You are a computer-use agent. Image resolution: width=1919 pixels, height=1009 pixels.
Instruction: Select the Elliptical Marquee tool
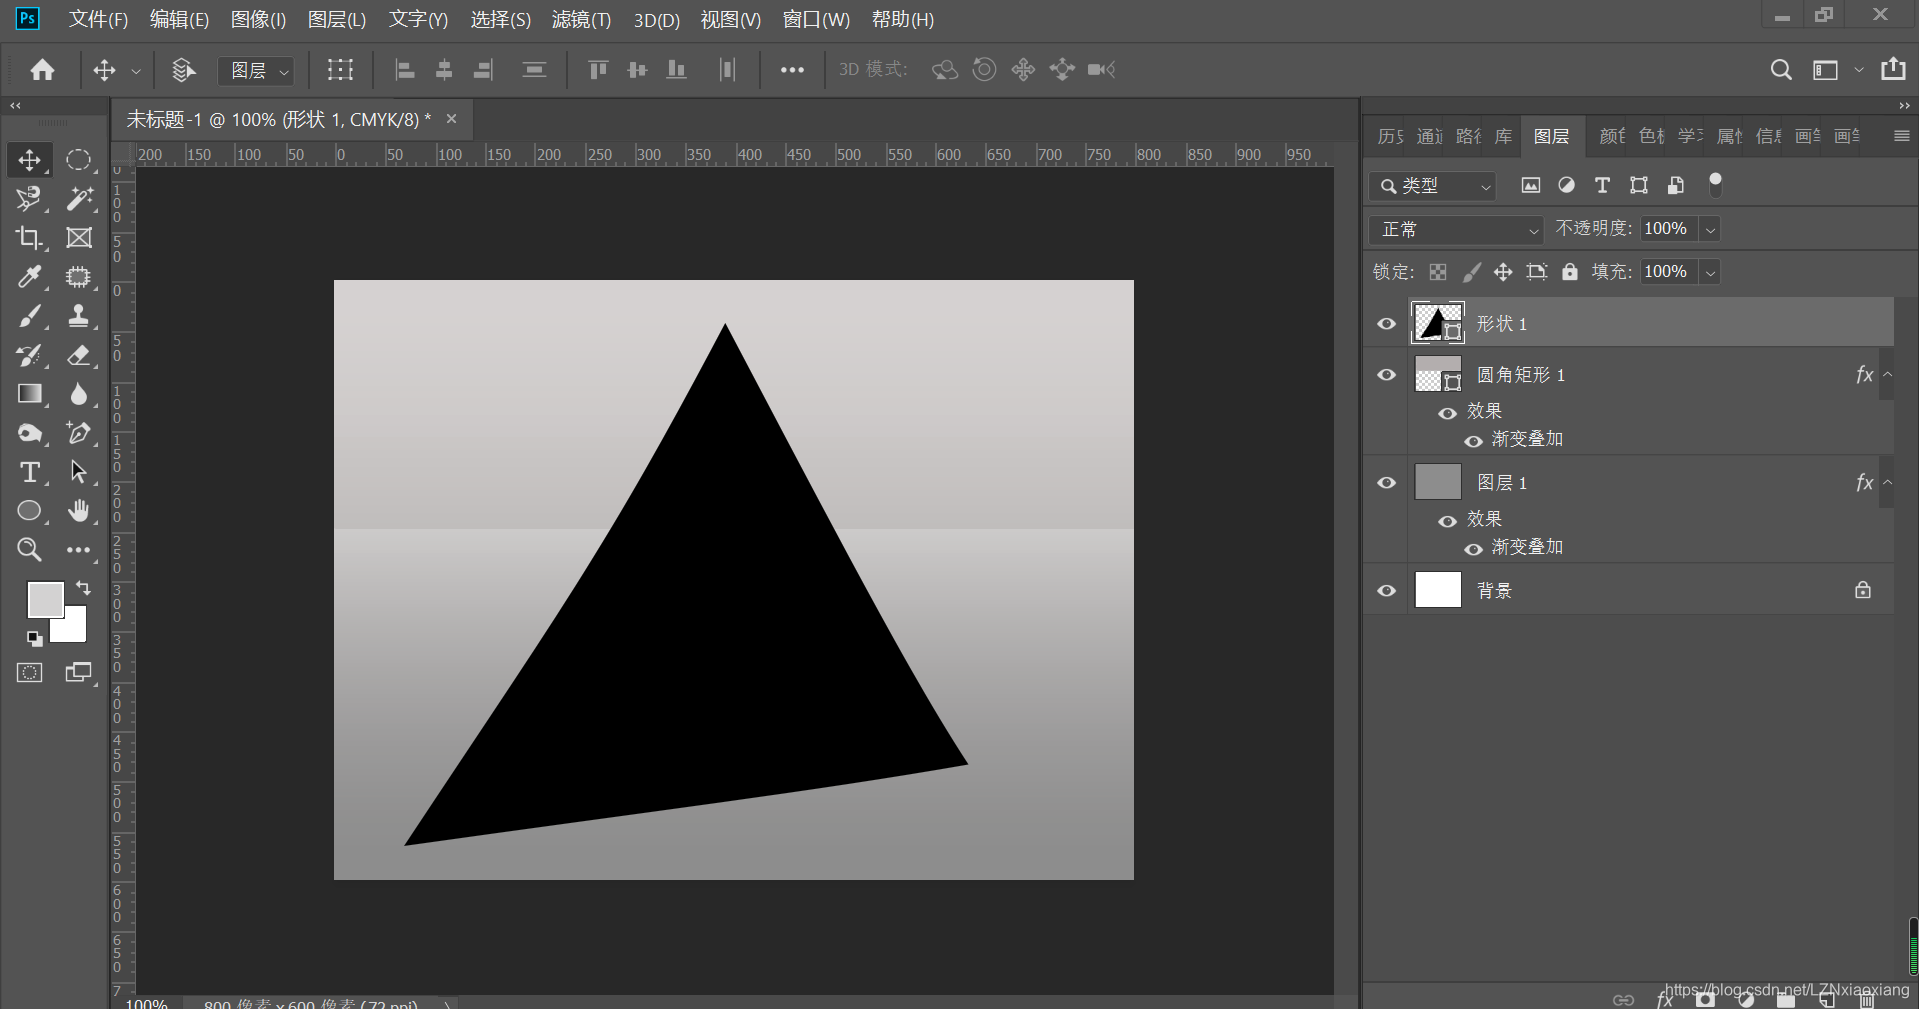(x=78, y=160)
